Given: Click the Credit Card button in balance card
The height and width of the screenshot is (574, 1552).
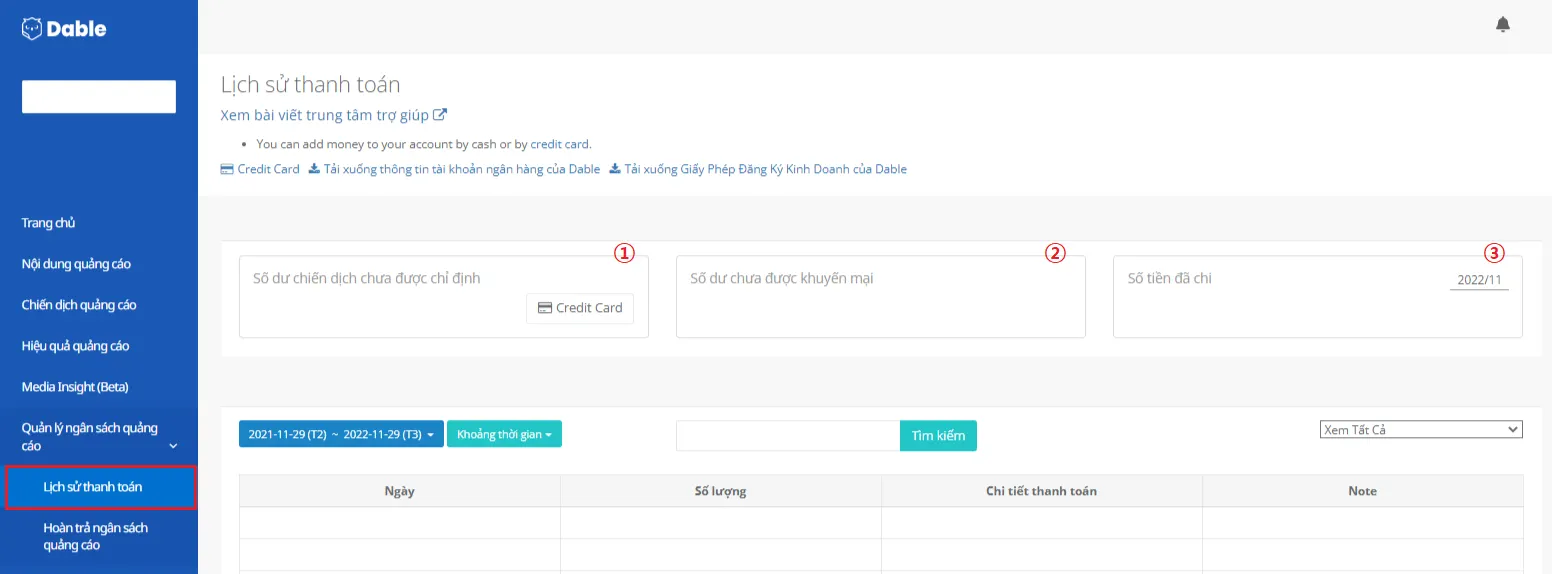Looking at the screenshot, I should tap(580, 308).
